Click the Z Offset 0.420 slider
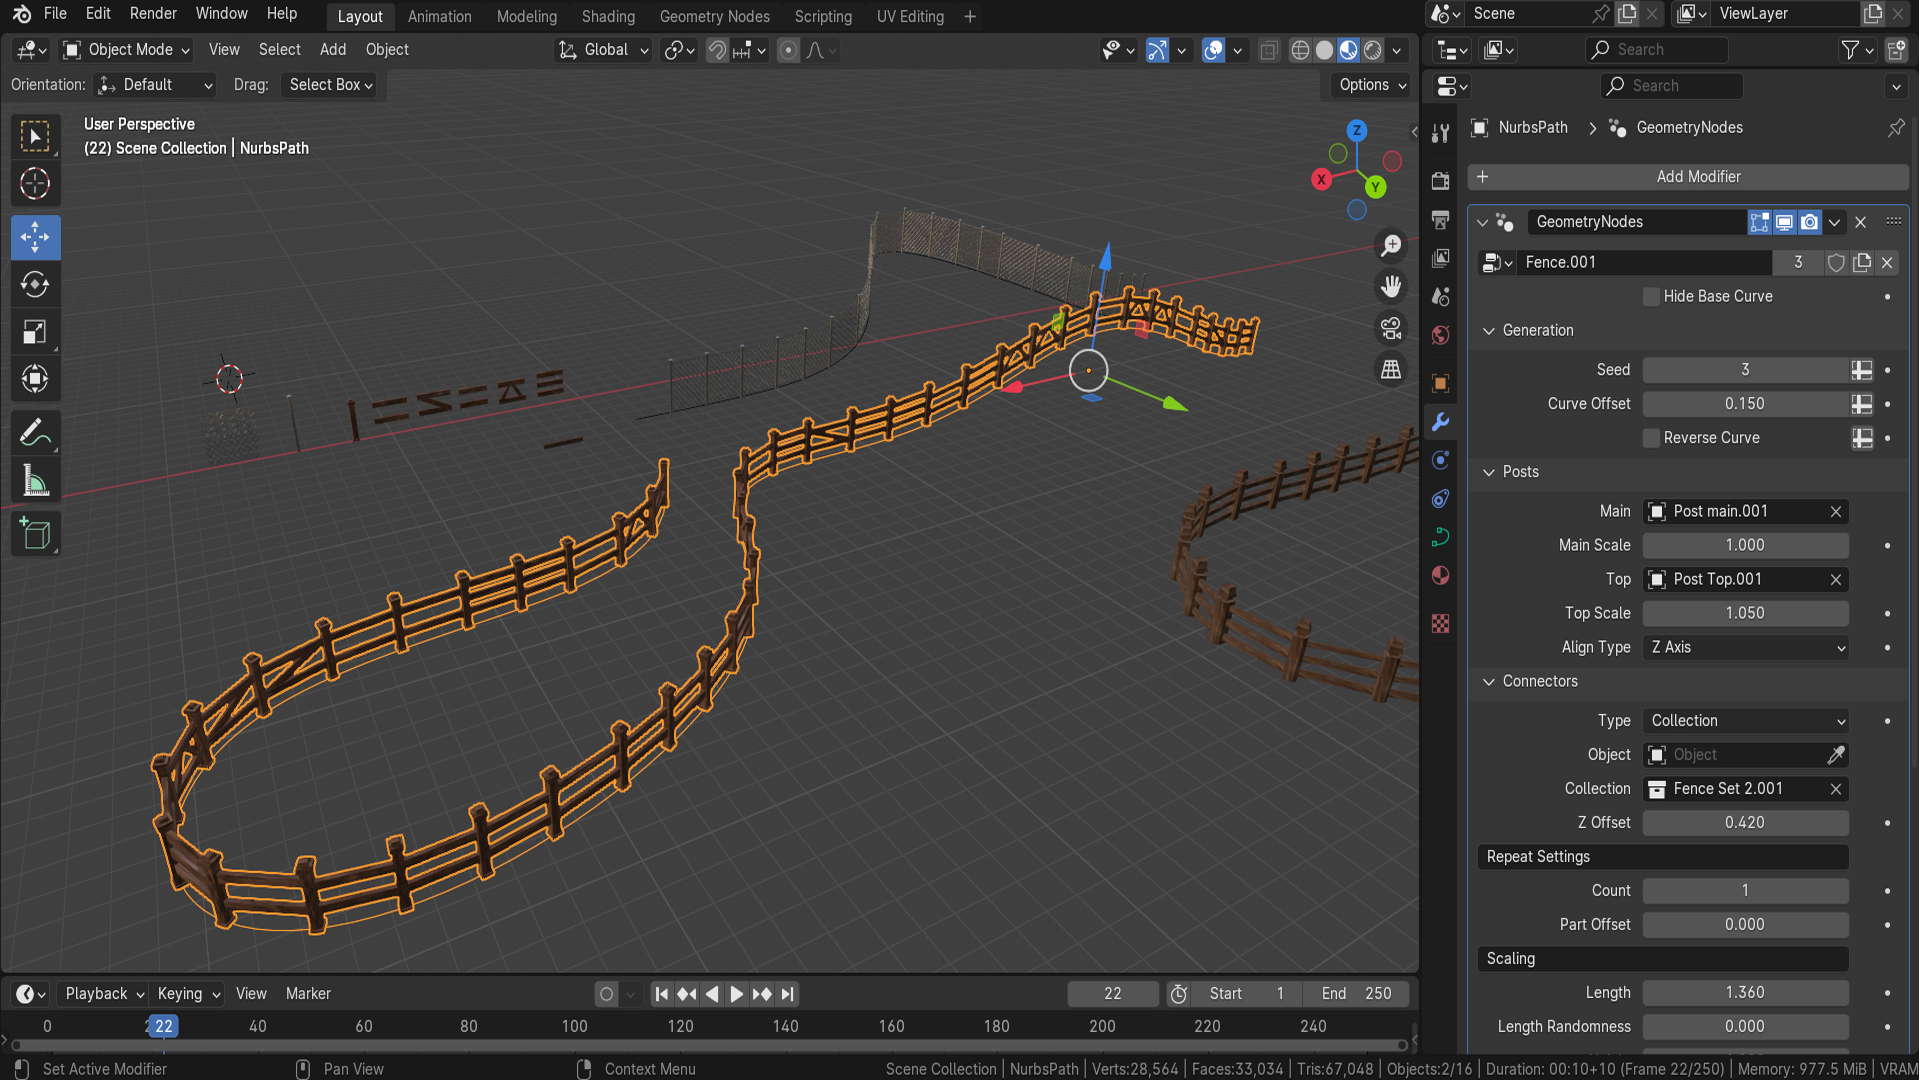Screen dimensions: 1920x1080 1746,823
